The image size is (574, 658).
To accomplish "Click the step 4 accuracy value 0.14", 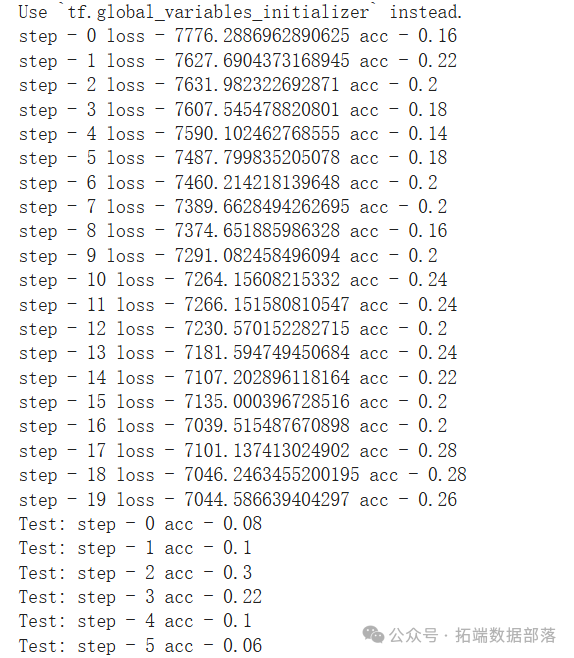I will pos(428,133).
